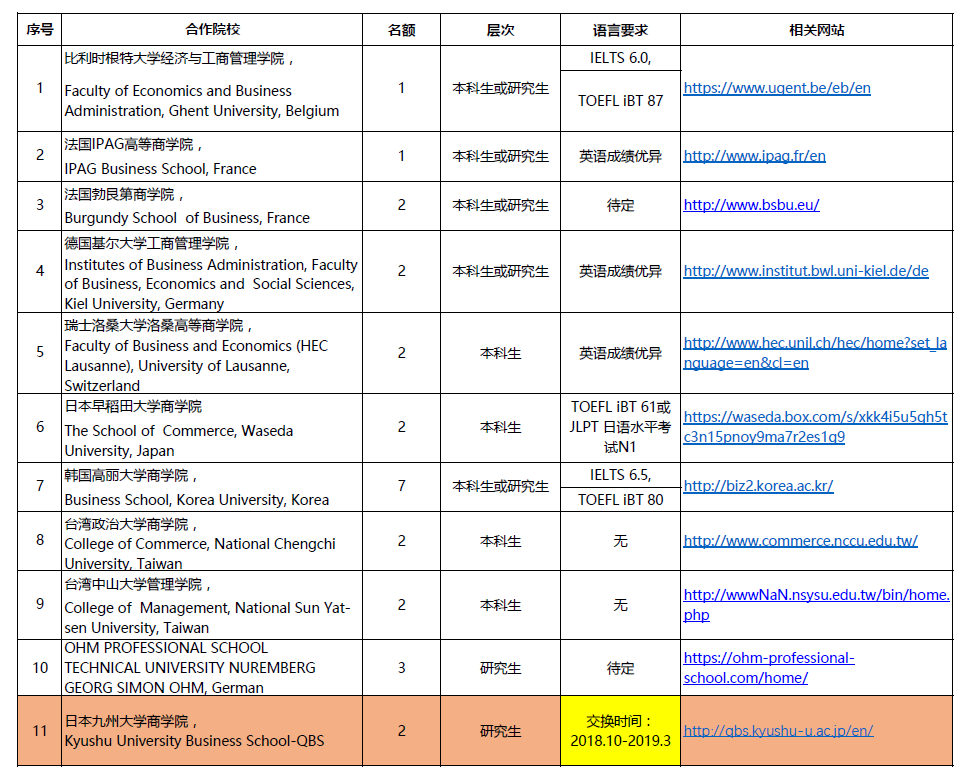Open the institut.bwl.uni-kiel.de link
This screenshot has height=779, width=968.
[x=806, y=271]
